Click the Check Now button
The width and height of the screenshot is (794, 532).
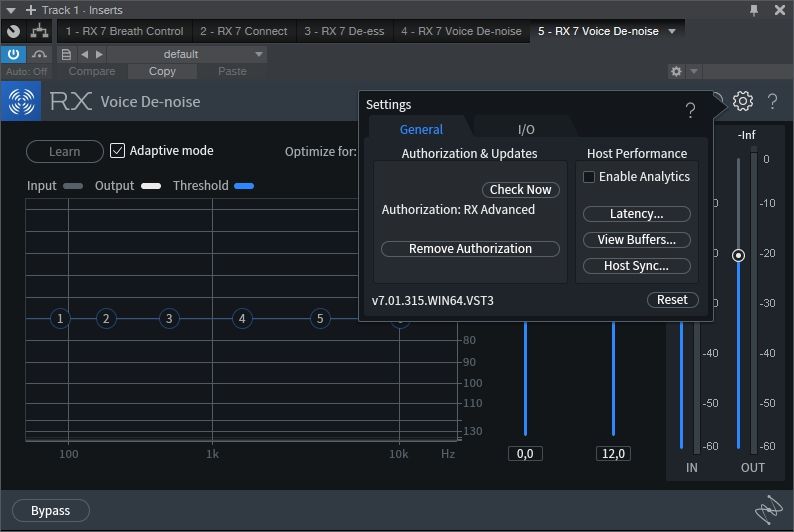[x=520, y=190]
